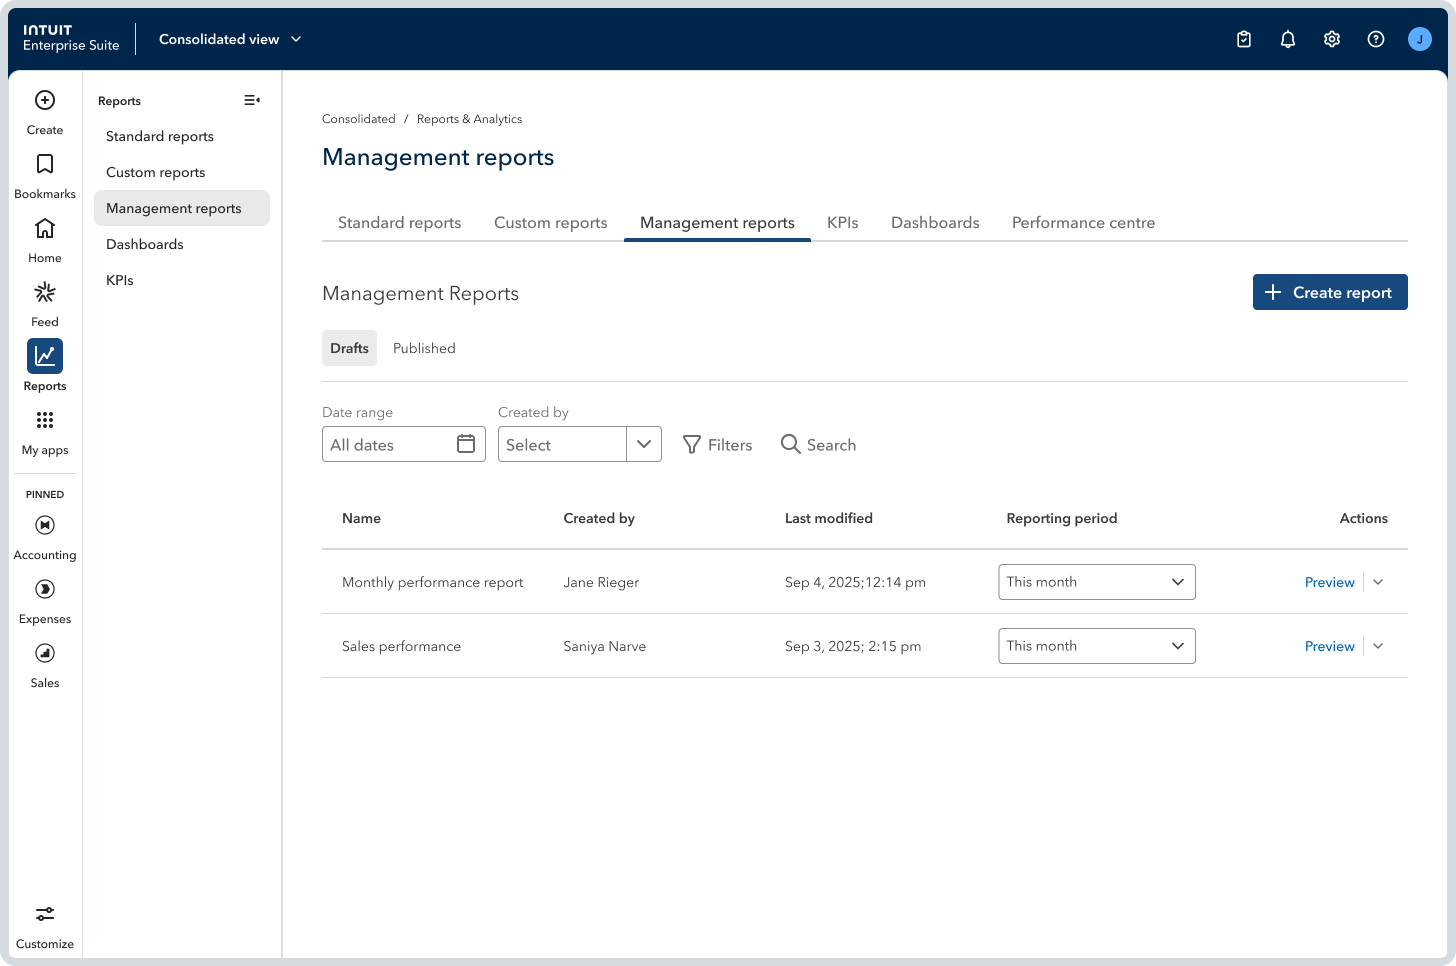Open pinned Accounting app

pos(45,526)
